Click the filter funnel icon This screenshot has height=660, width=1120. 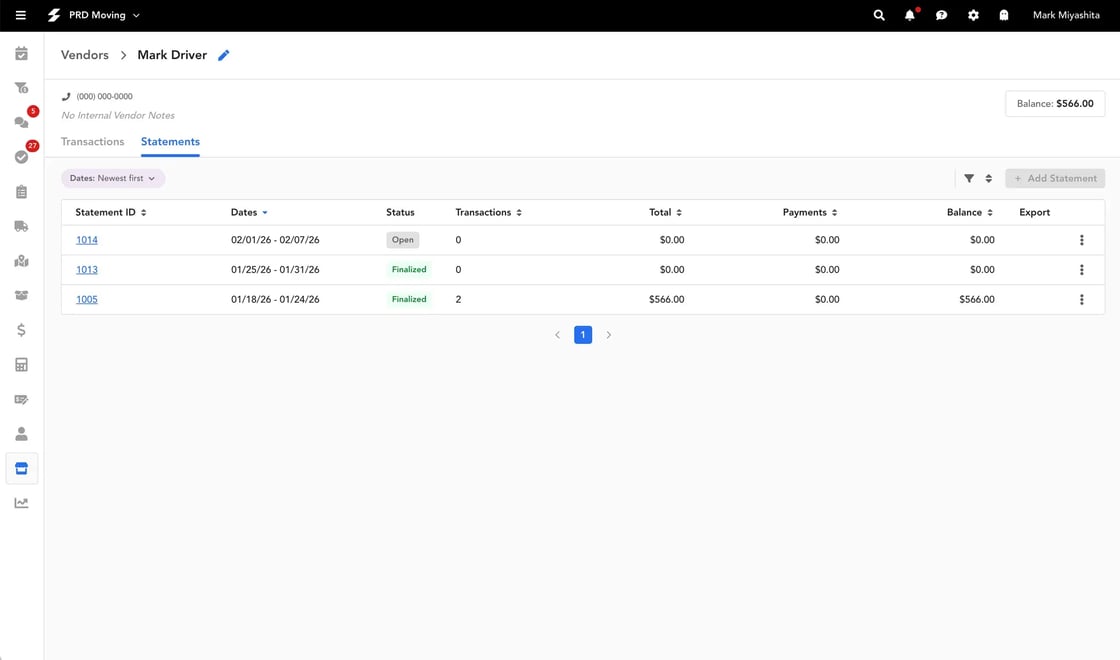tap(969, 179)
